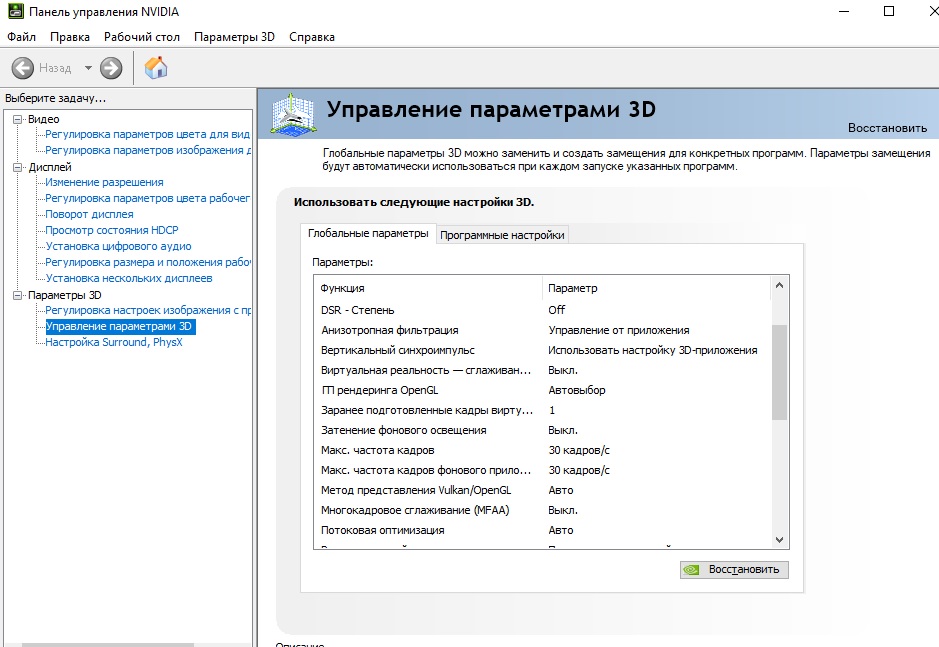Collapse the Видео tree node
This screenshot has width=939, height=647.
[x=18, y=119]
